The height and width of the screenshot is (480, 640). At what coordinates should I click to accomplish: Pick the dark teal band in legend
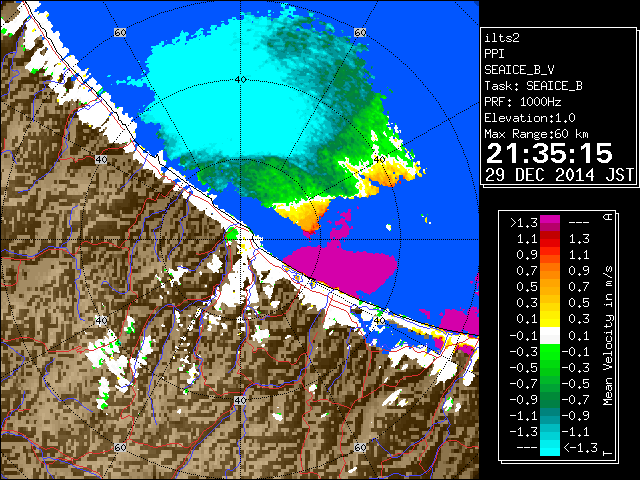pyautogui.click(x=550, y=415)
